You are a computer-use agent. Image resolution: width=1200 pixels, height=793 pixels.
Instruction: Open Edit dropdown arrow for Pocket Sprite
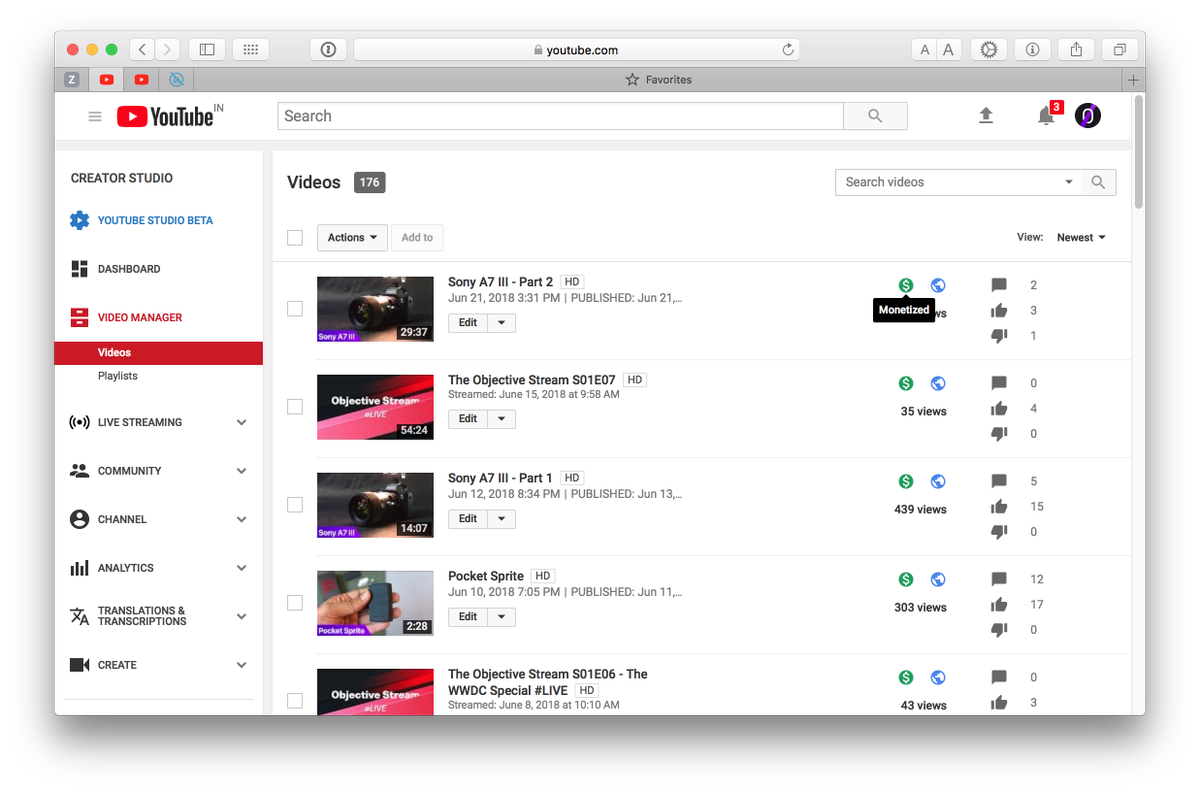click(502, 617)
